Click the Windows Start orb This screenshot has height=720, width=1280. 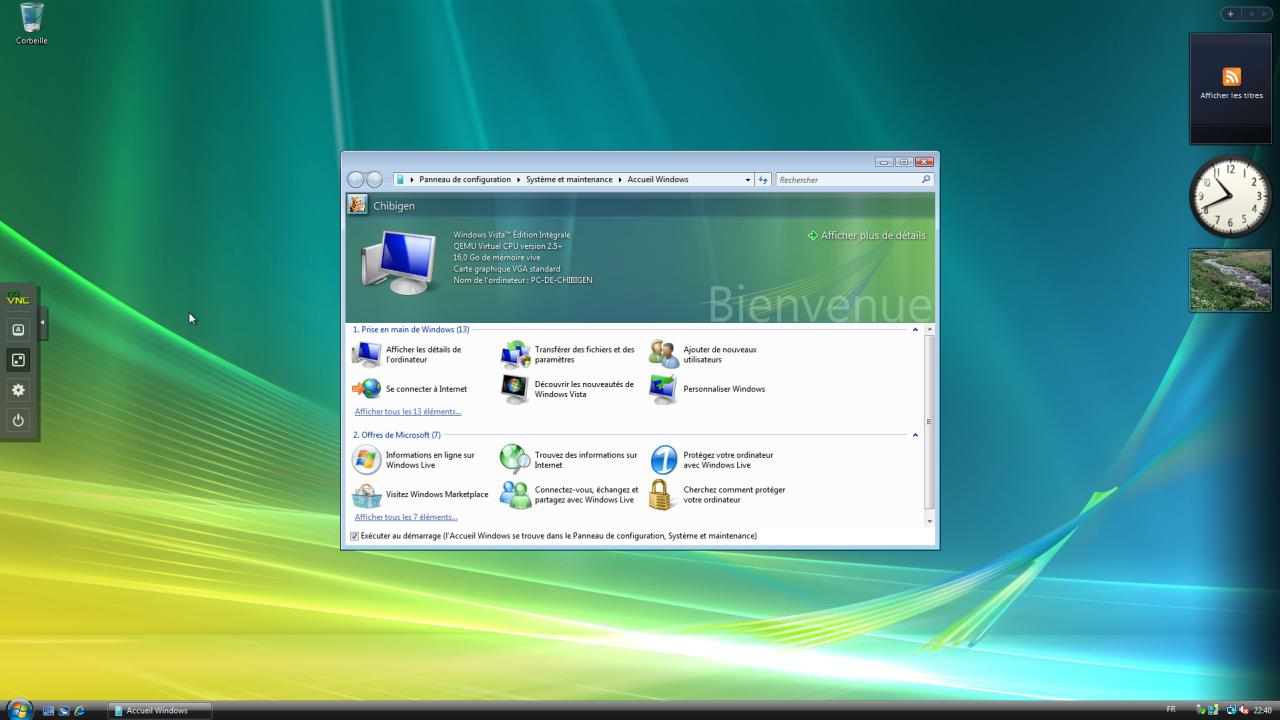point(19,710)
